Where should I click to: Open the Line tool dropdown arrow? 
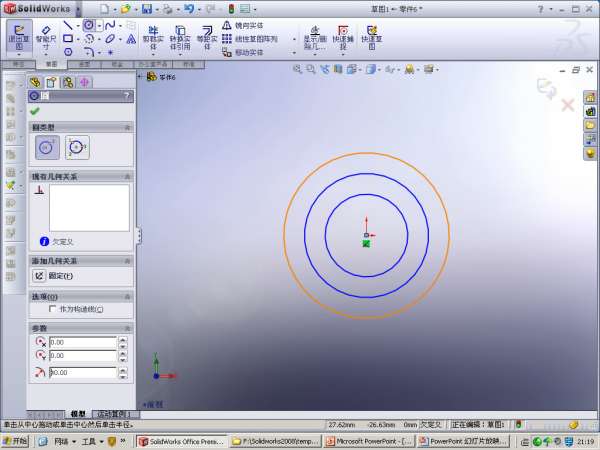tap(78, 26)
